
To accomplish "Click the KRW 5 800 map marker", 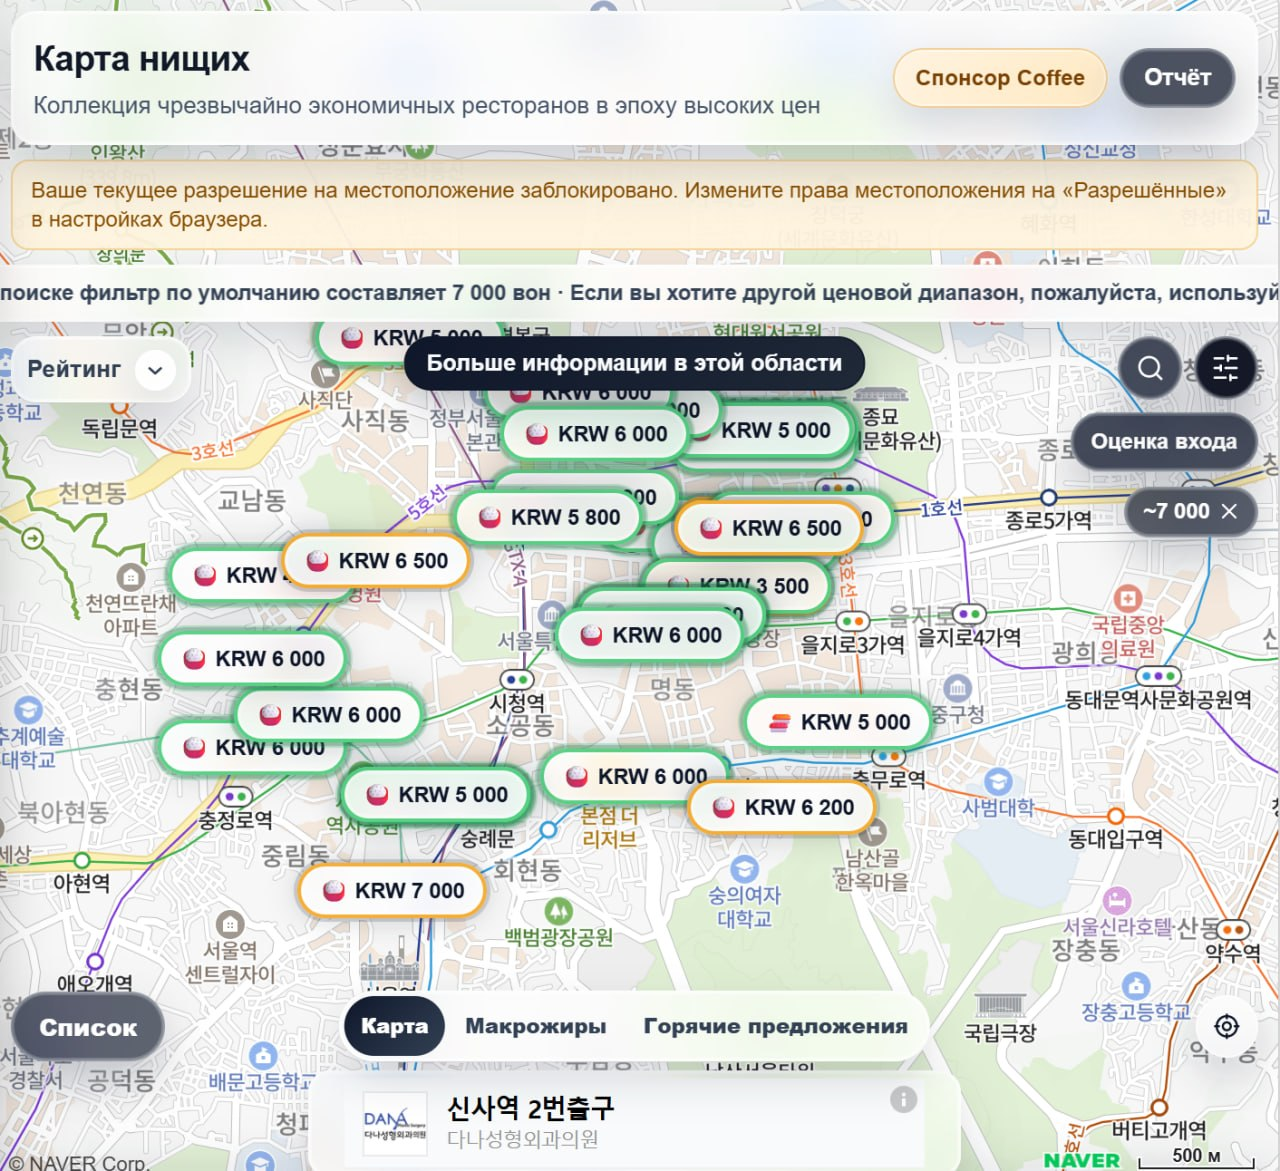I will [548, 518].
